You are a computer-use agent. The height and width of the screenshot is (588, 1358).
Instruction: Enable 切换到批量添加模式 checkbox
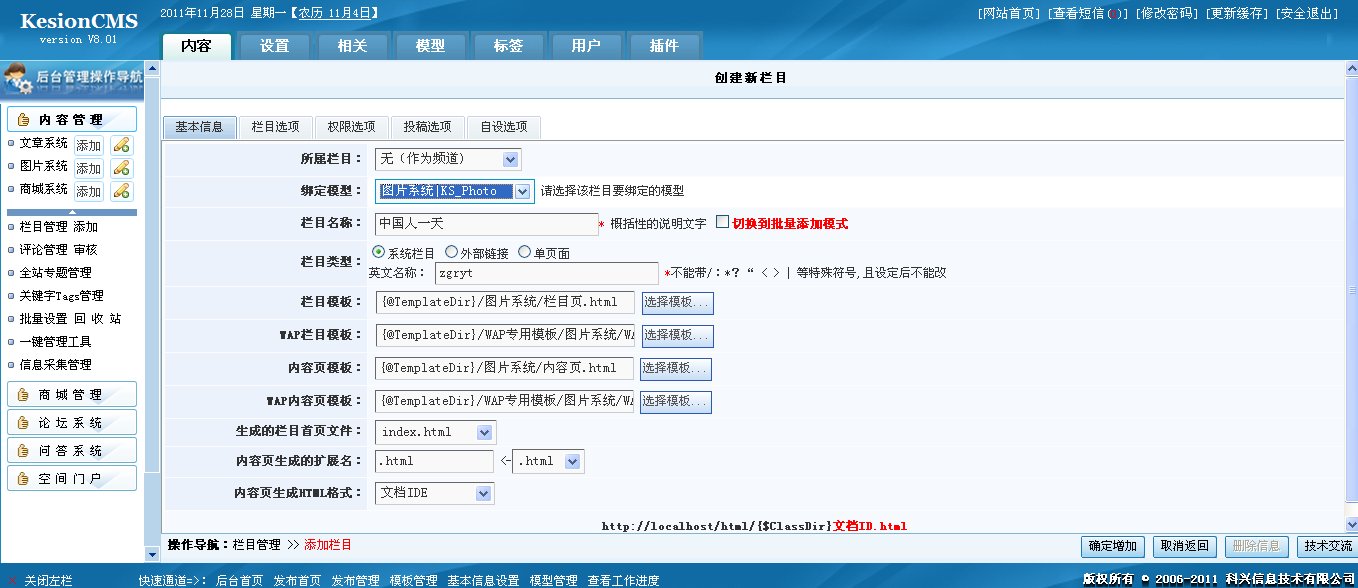(x=722, y=224)
